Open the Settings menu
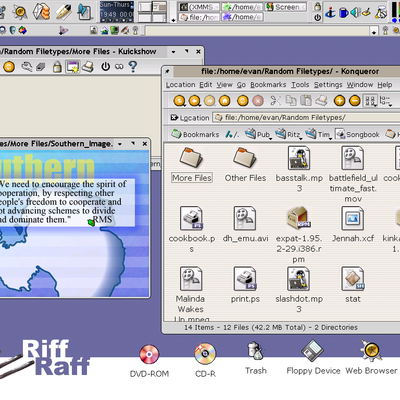This screenshot has height=400, width=400. point(328,85)
